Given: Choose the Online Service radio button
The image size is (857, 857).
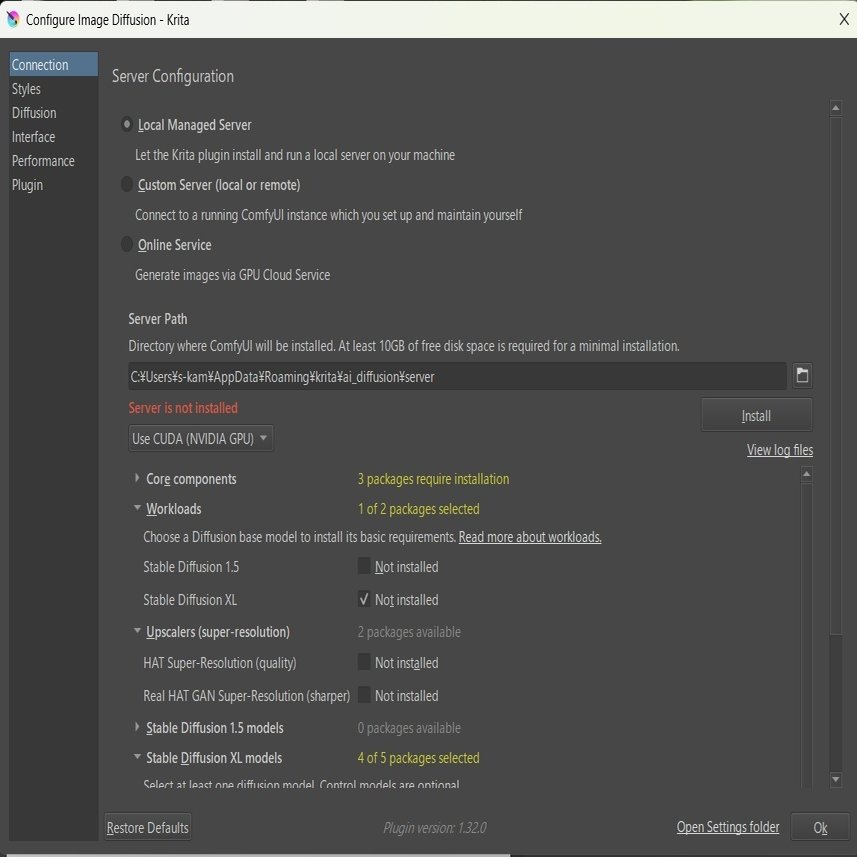Looking at the screenshot, I should point(126,244).
